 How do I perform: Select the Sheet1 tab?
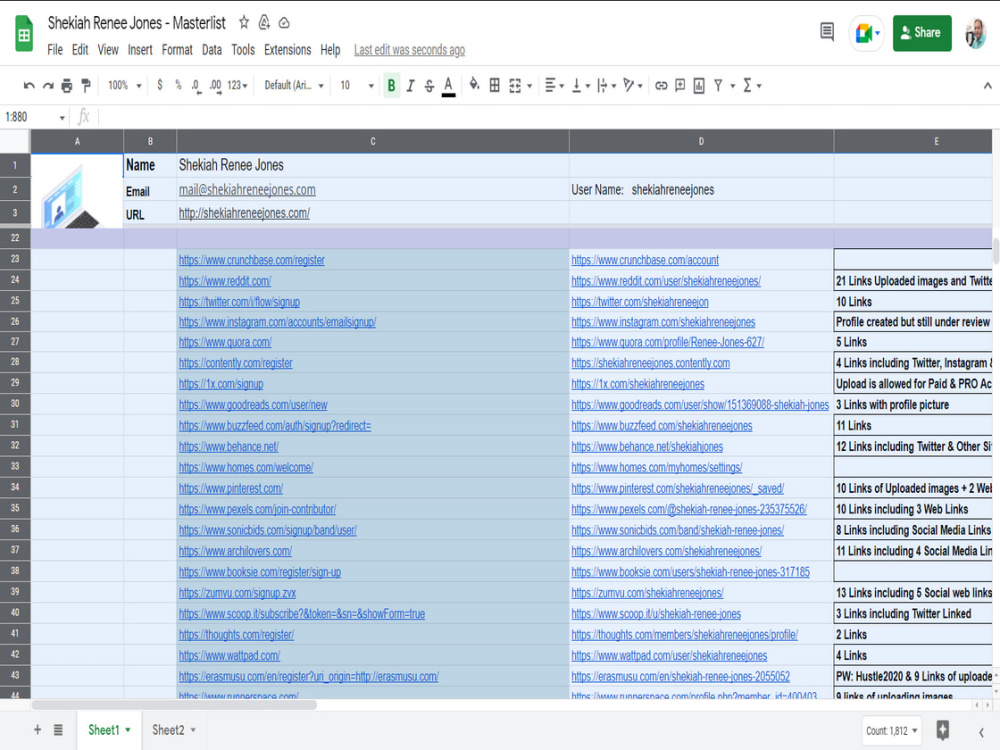coord(109,730)
